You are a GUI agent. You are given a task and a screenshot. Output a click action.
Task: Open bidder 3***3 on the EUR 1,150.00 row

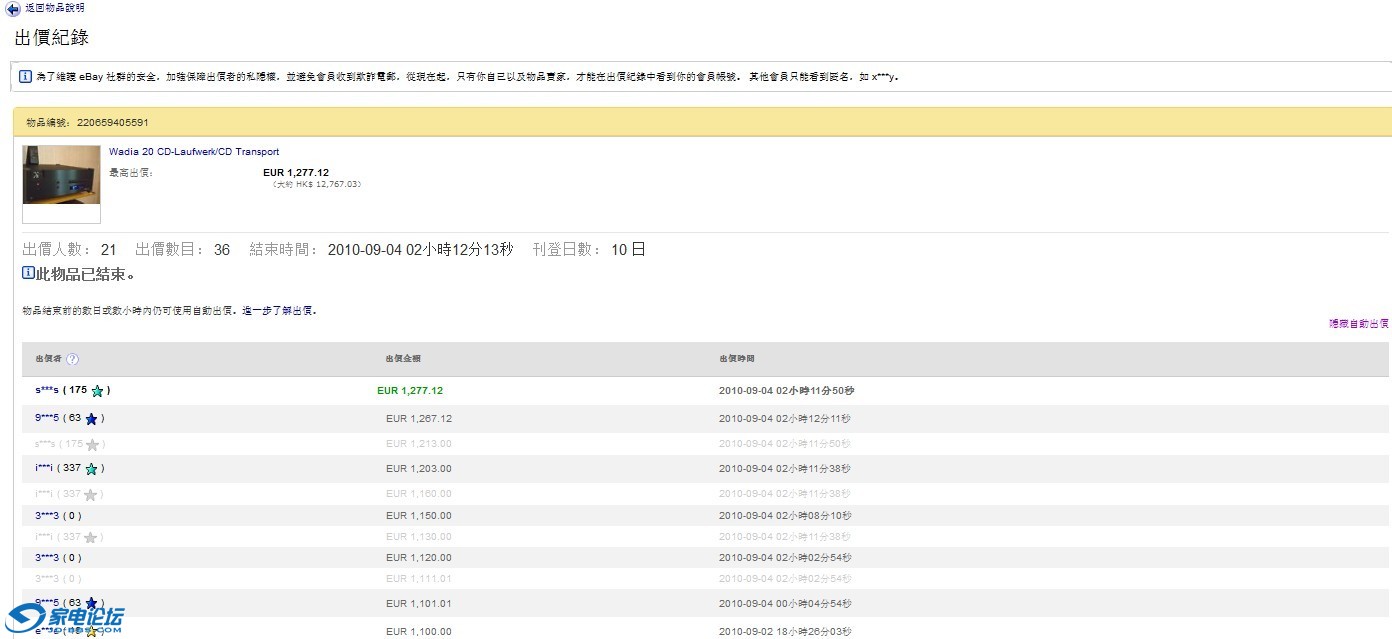[47, 516]
